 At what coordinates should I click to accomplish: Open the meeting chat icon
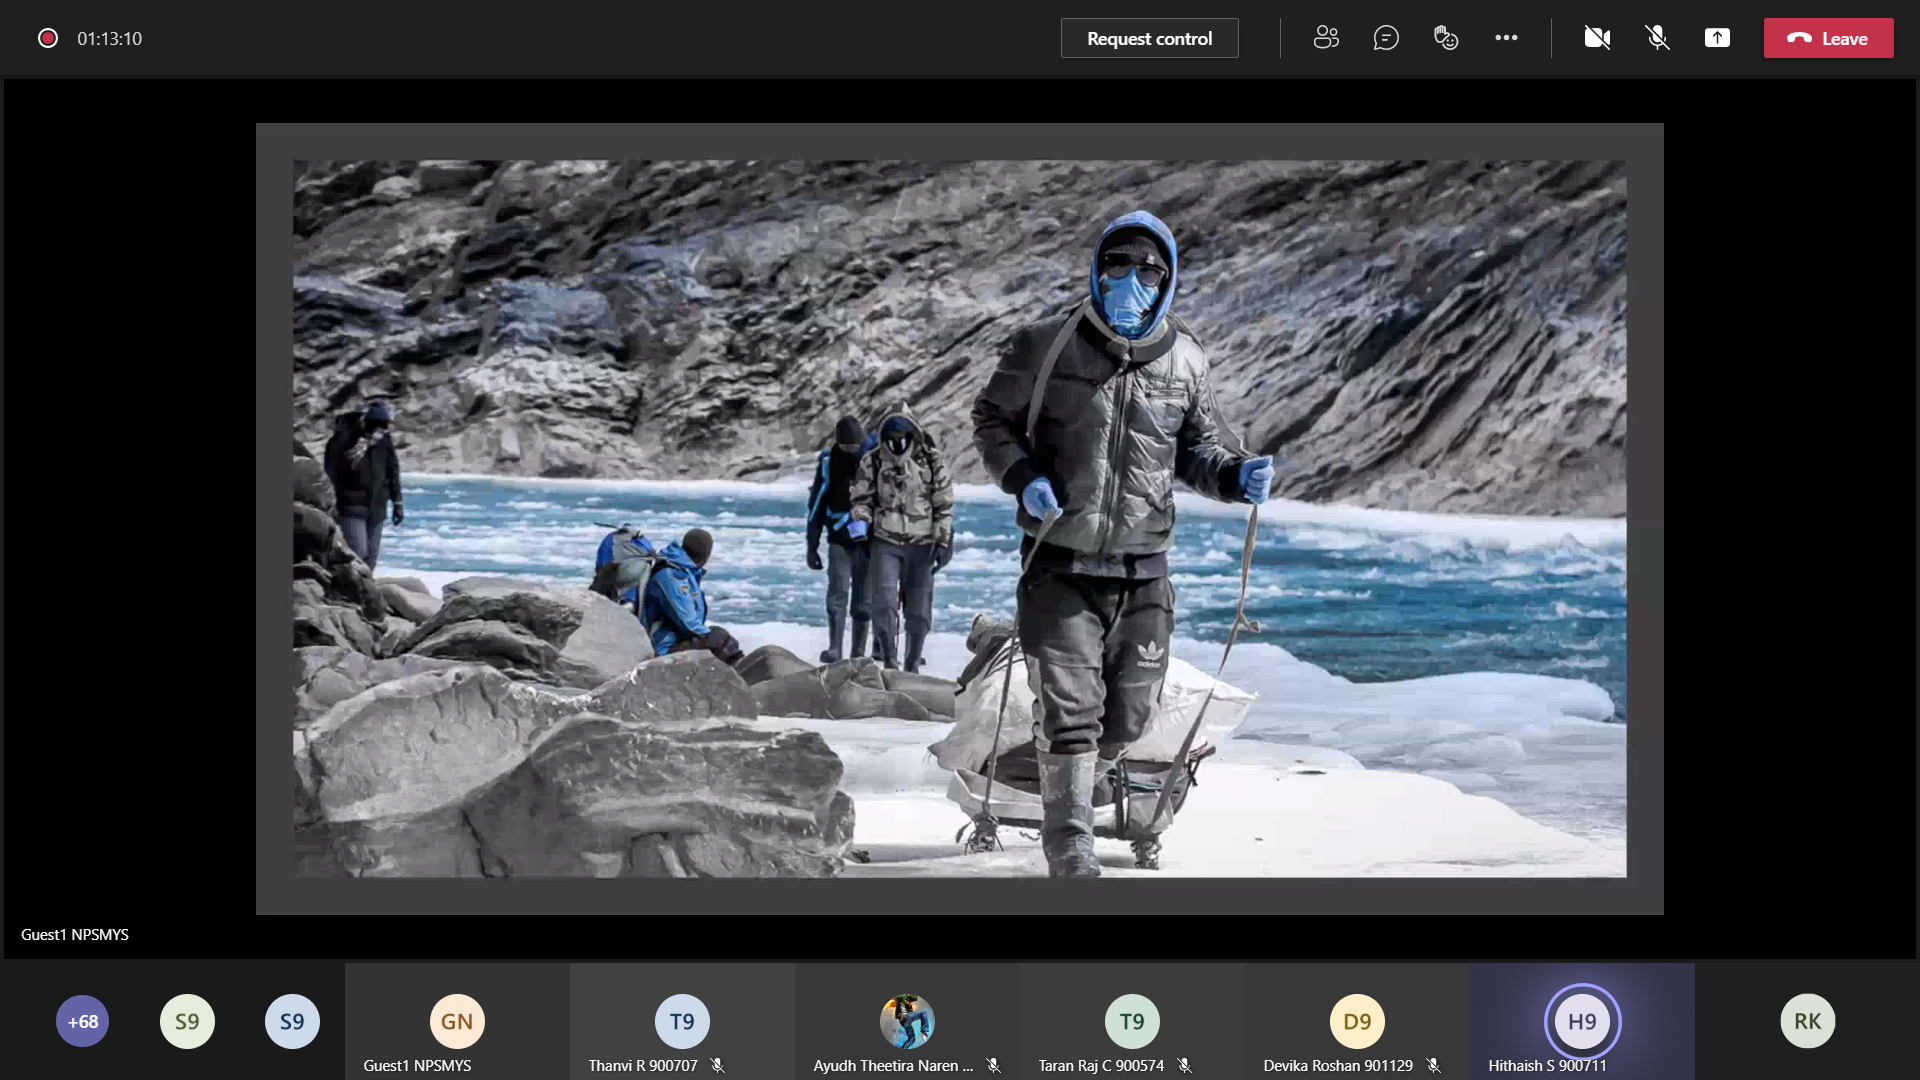click(x=1386, y=38)
